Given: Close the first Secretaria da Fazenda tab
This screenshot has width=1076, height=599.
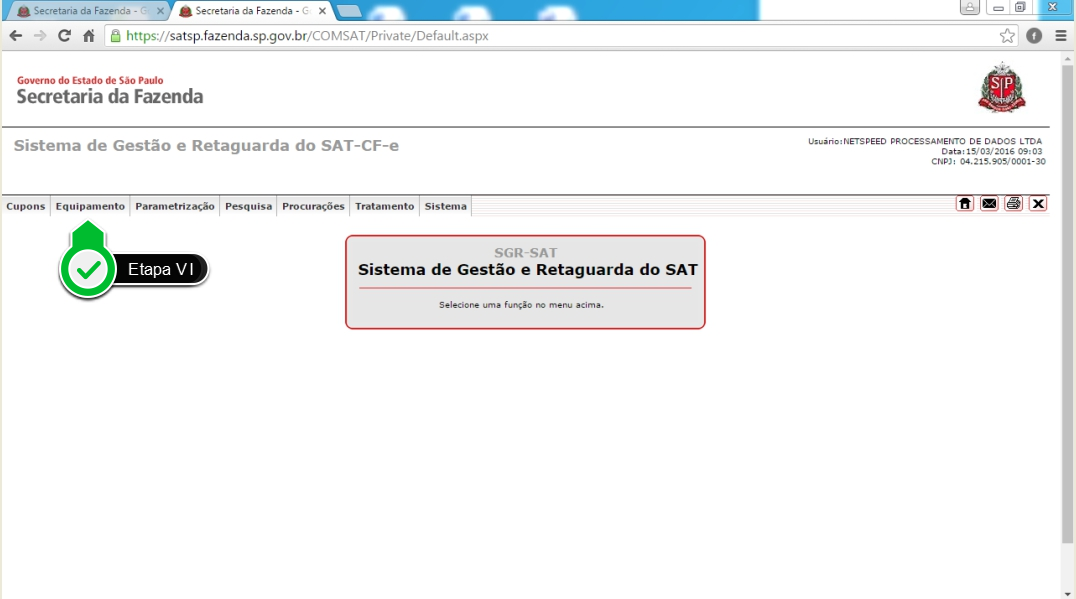Looking at the screenshot, I should click(160, 11).
